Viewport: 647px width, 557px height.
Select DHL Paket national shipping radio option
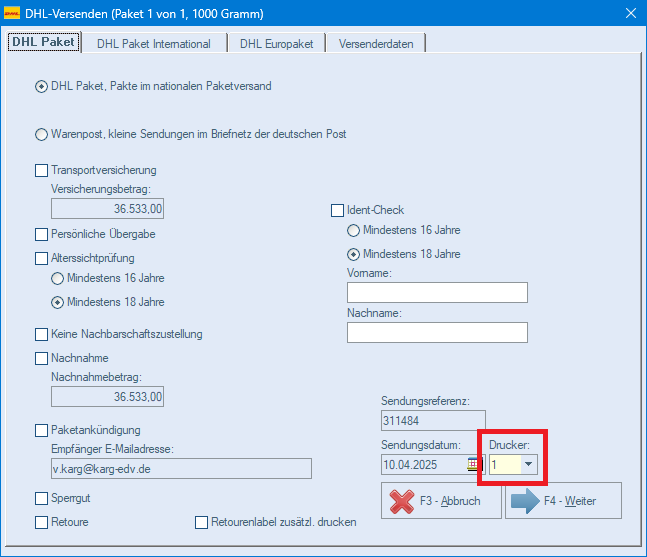(x=41, y=87)
